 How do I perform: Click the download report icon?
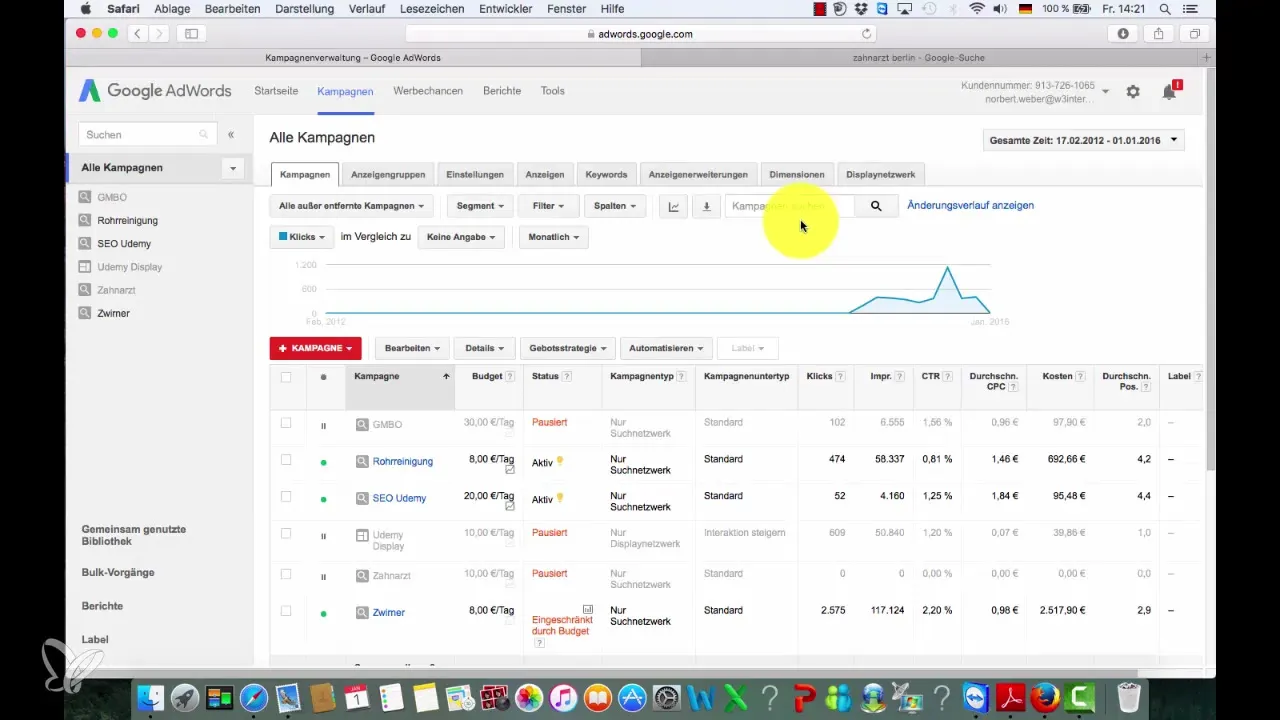[706, 207]
